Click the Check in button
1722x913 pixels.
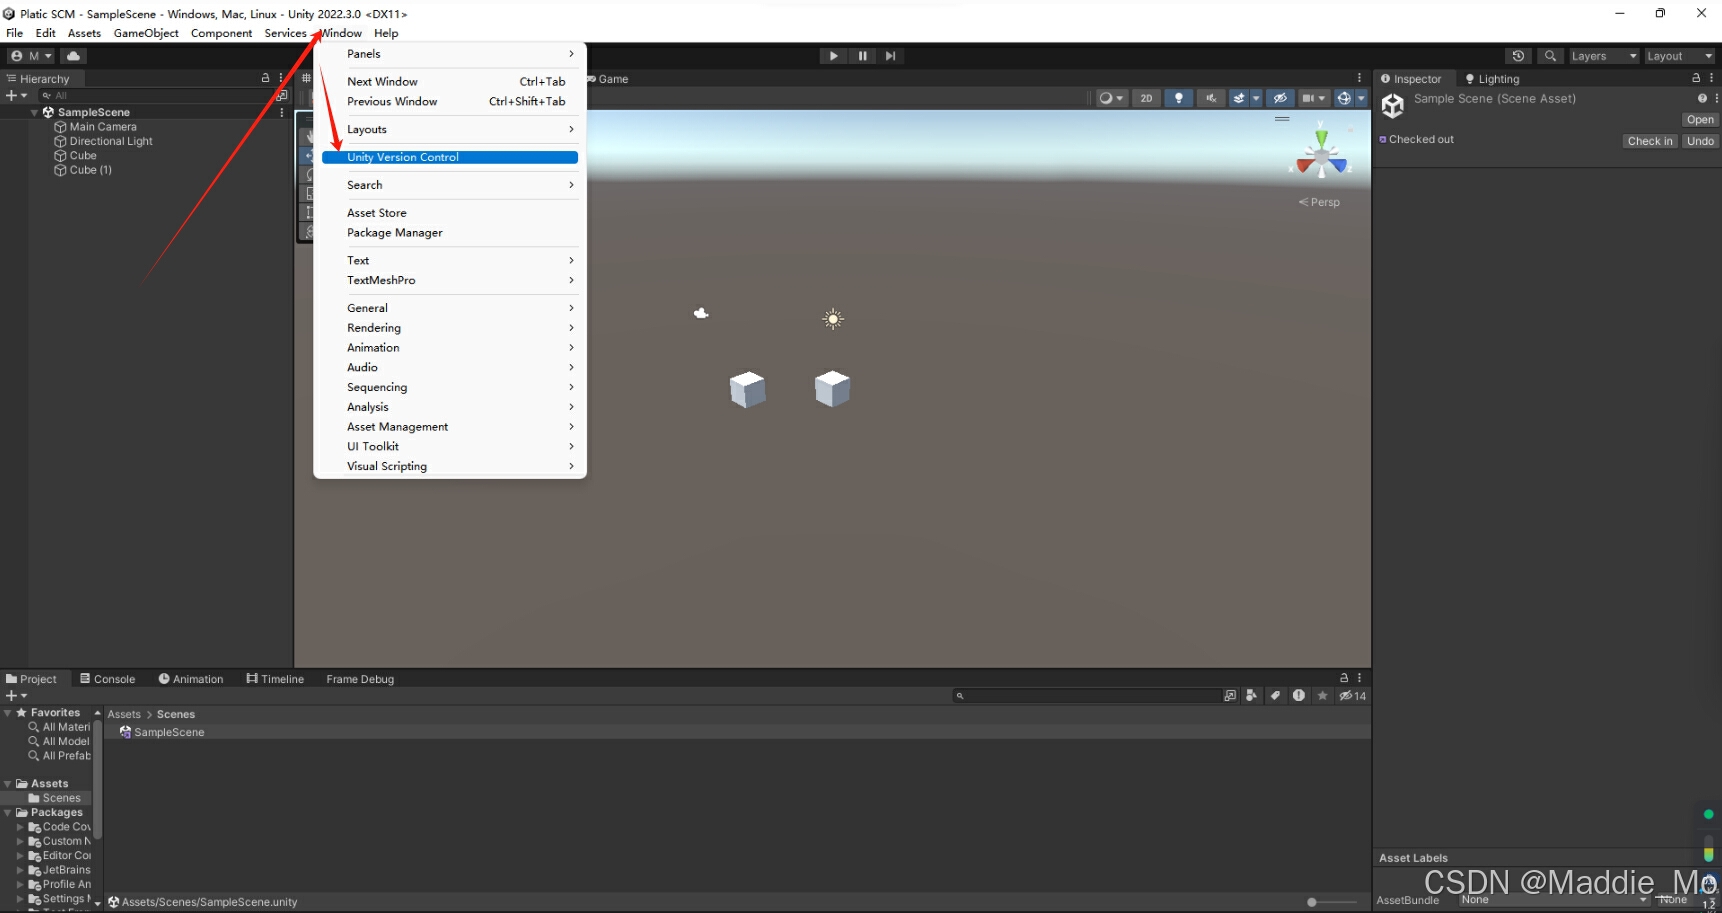pyautogui.click(x=1650, y=141)
